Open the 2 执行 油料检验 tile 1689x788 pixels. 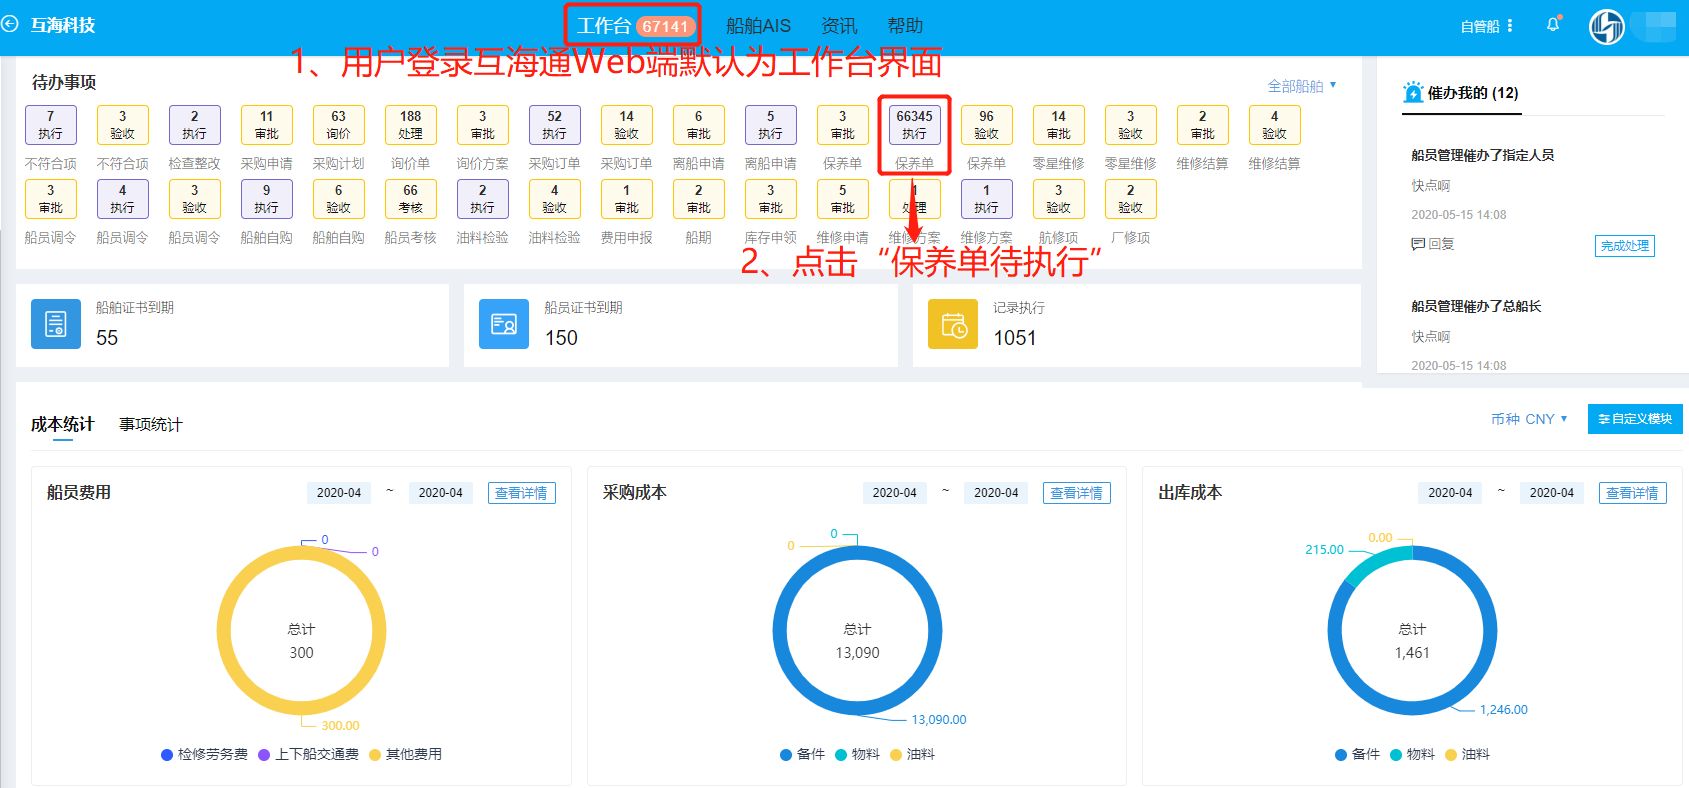point(483,199)
